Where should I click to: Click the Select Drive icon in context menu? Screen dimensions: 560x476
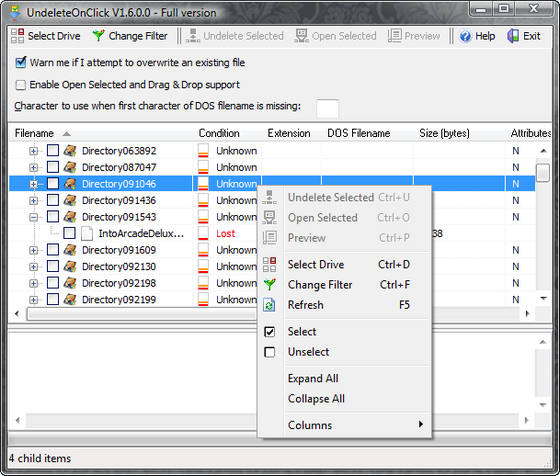click(269, 265)
